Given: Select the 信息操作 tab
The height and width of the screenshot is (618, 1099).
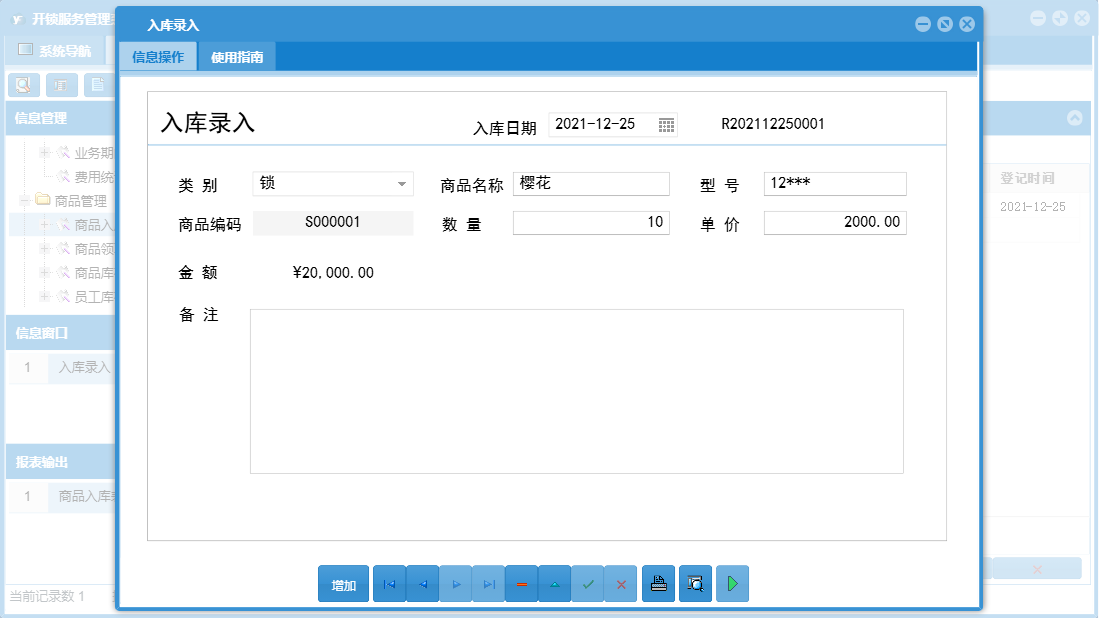Looking at the screenshot, I should click(x=158, y=56).
